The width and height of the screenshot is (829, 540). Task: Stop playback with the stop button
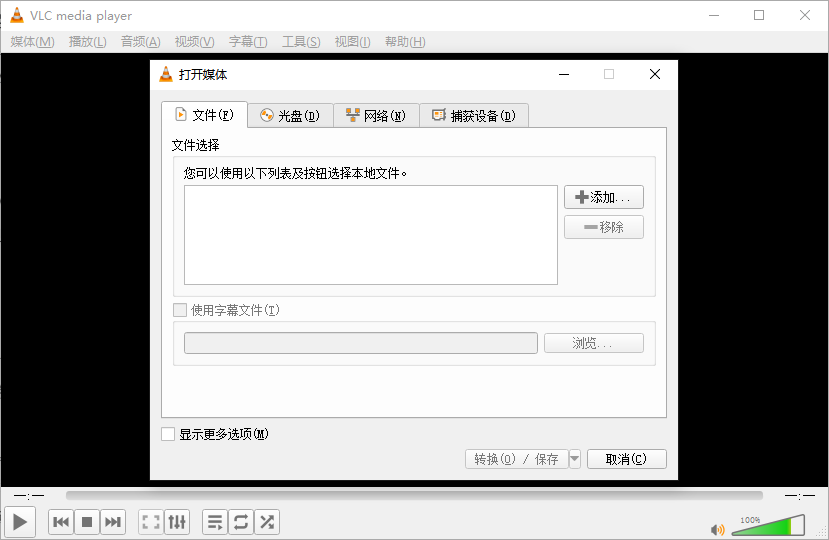87,522
